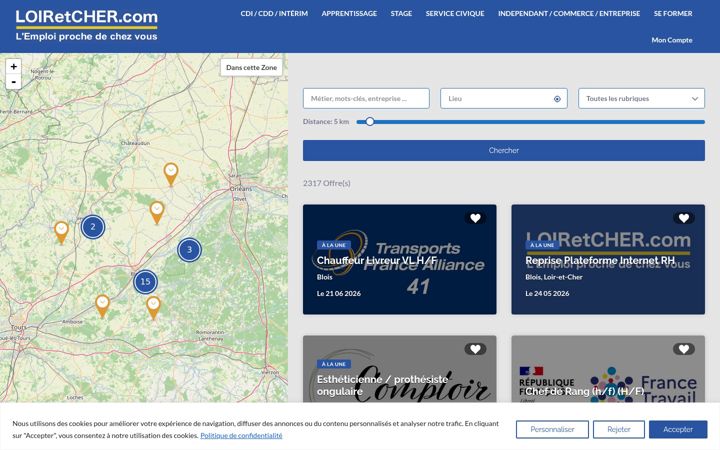Open the Chauffeur Livreur VL H/F offer
720x450 pixels.
tap(377, 260)
